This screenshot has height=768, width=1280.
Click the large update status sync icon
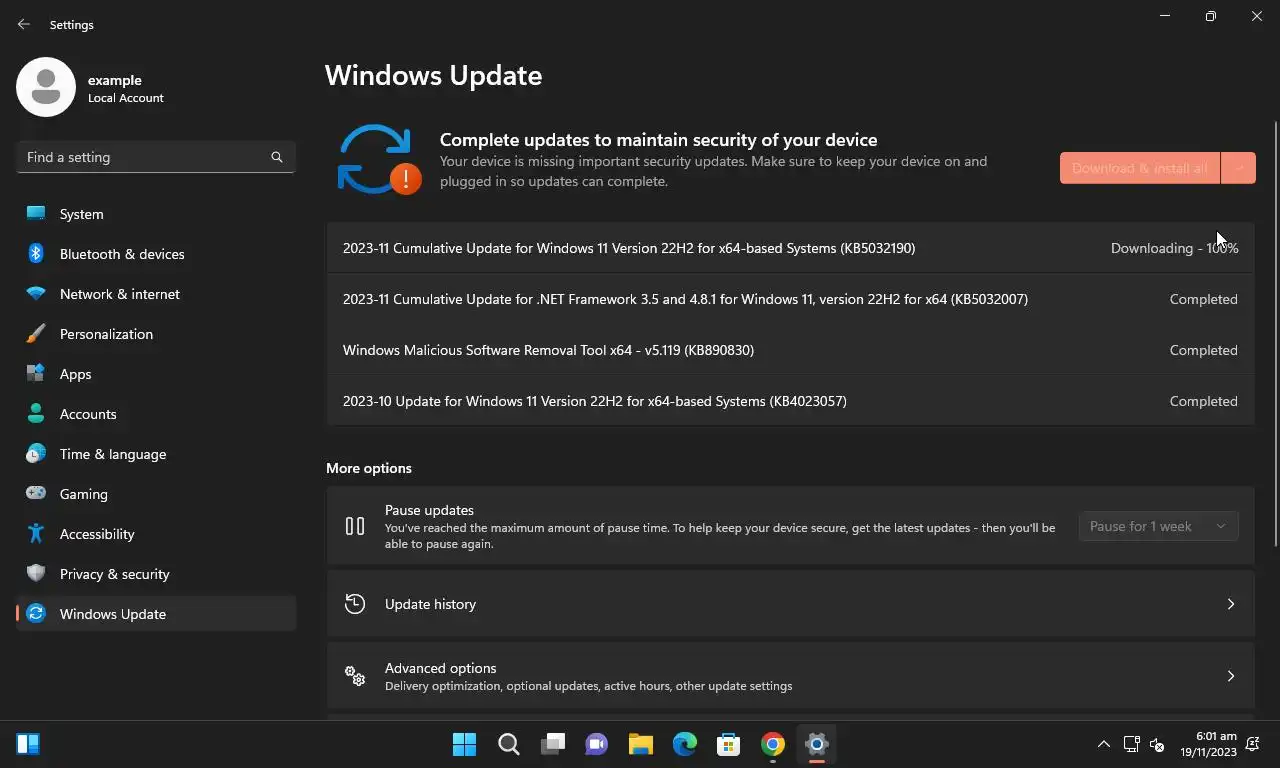379,160
